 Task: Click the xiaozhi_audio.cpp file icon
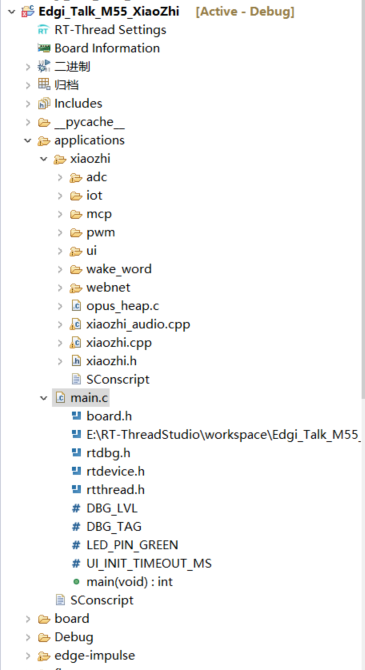coord(76,324)
